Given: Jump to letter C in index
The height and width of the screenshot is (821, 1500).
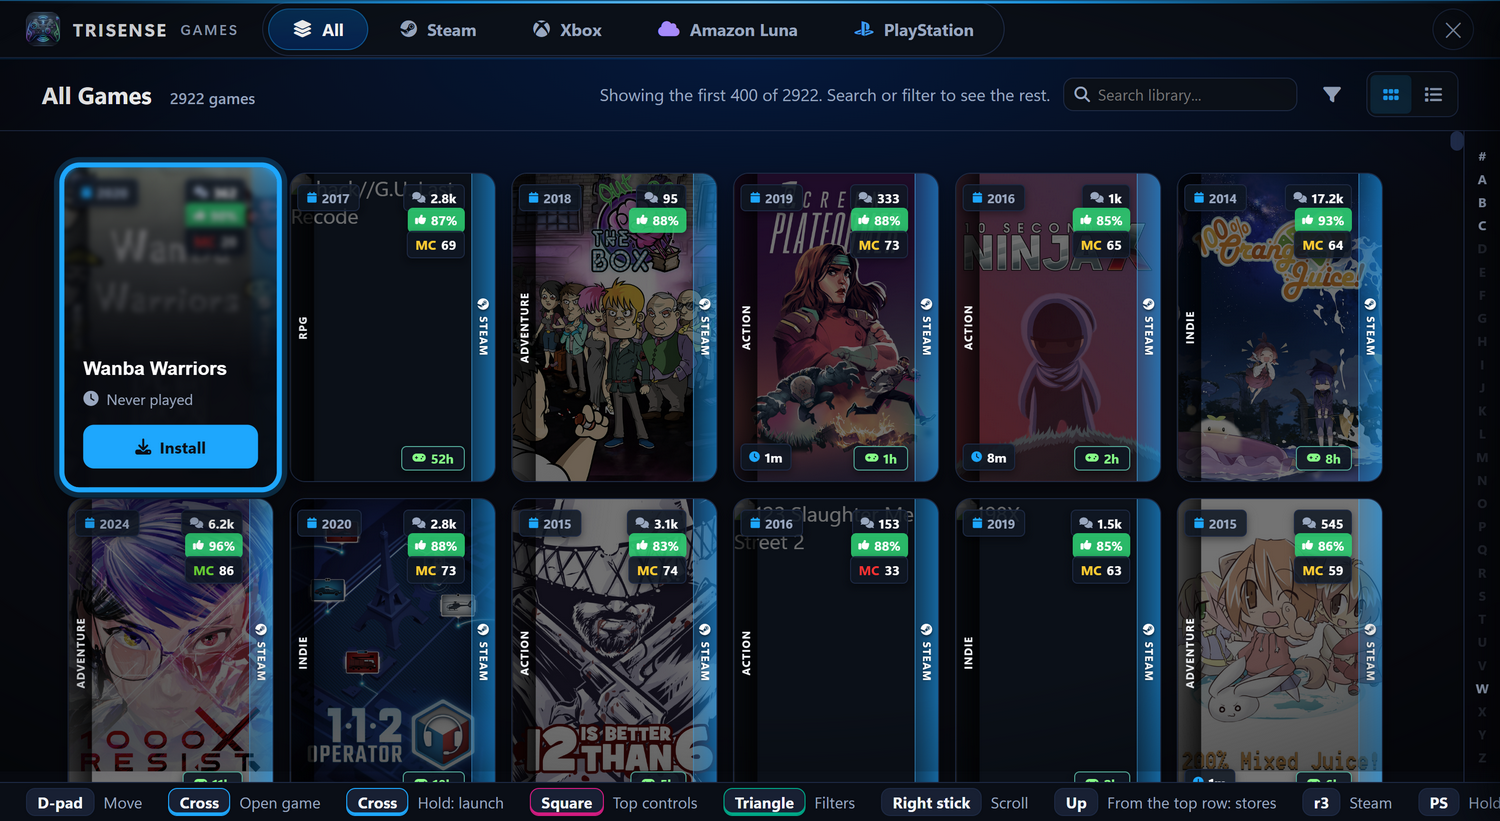Looking at the screenshot, I should click(1482, 226).
